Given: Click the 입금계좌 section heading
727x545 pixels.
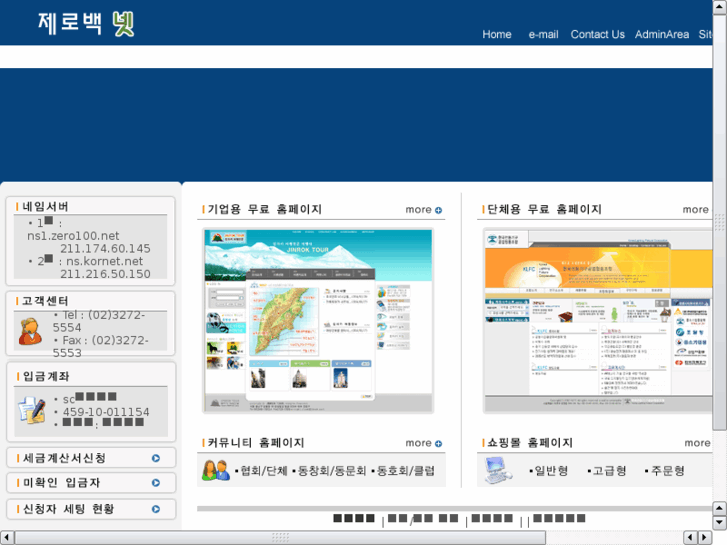Looking at the screenshot, I should point(46,376).
